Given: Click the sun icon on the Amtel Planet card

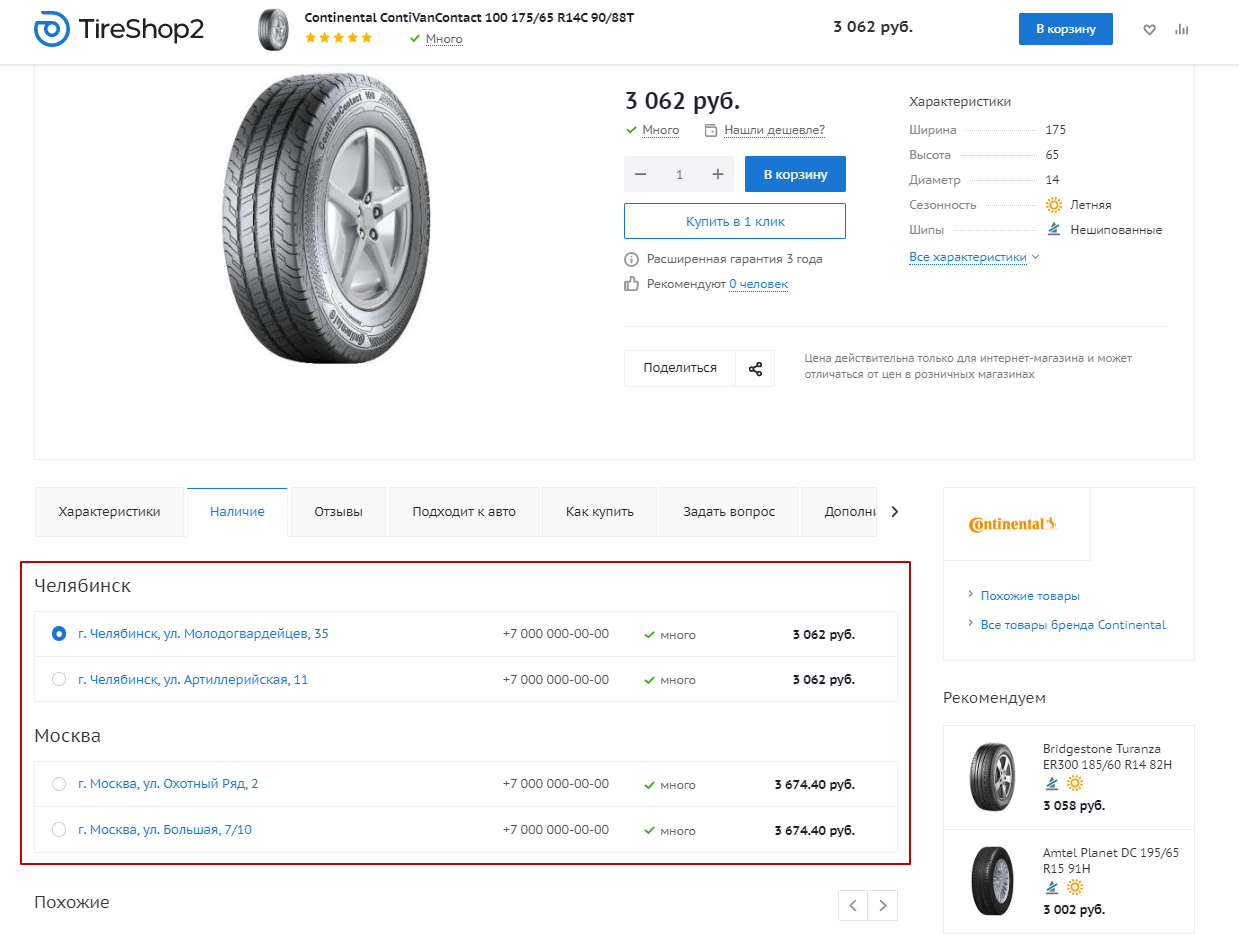Looking at the screenshot, I should pyautogui.click(x=1075, y=887).
